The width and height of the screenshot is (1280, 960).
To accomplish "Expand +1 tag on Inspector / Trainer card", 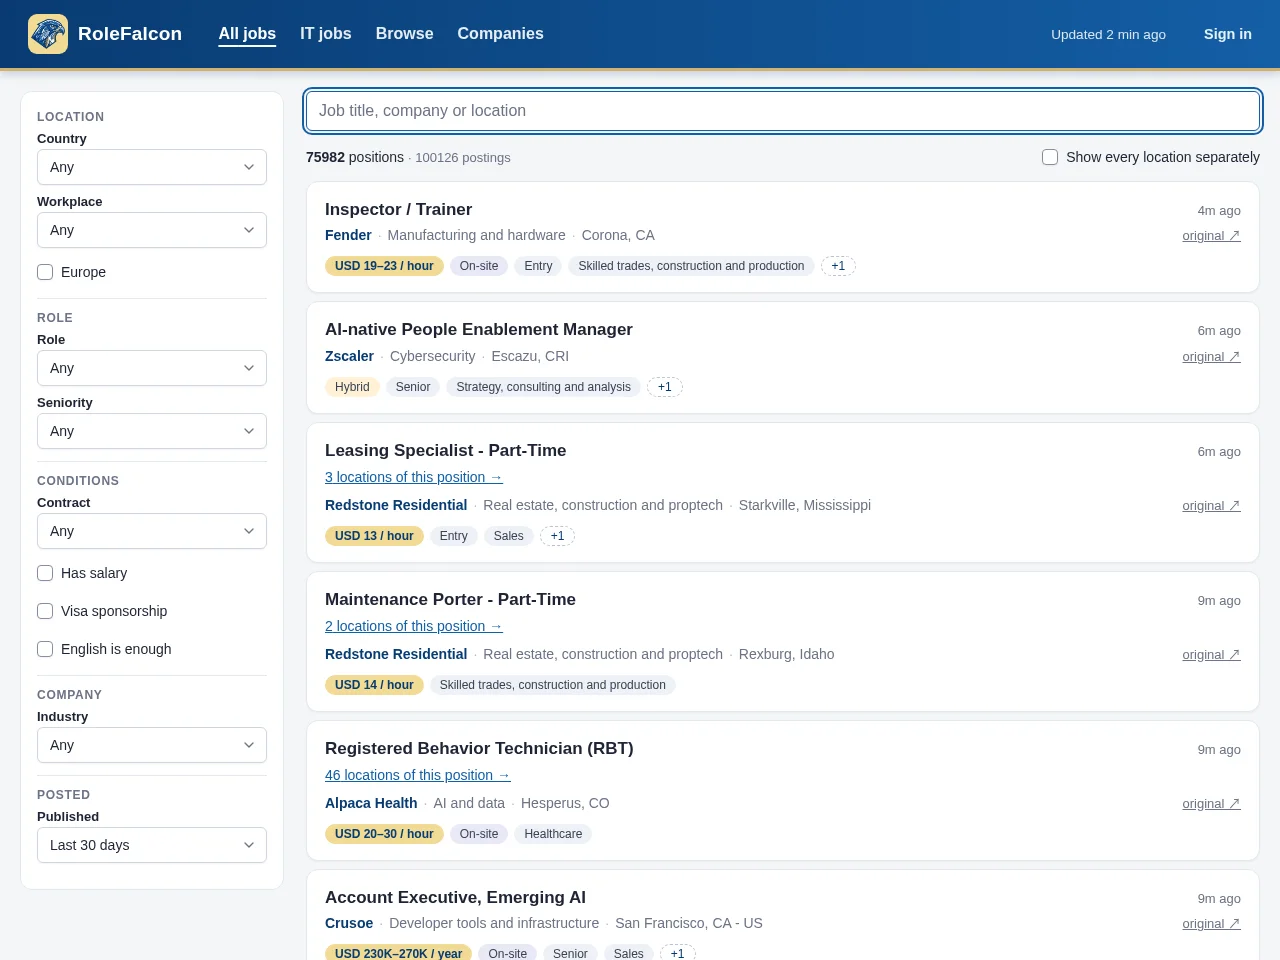I will [x=838, y=266].
